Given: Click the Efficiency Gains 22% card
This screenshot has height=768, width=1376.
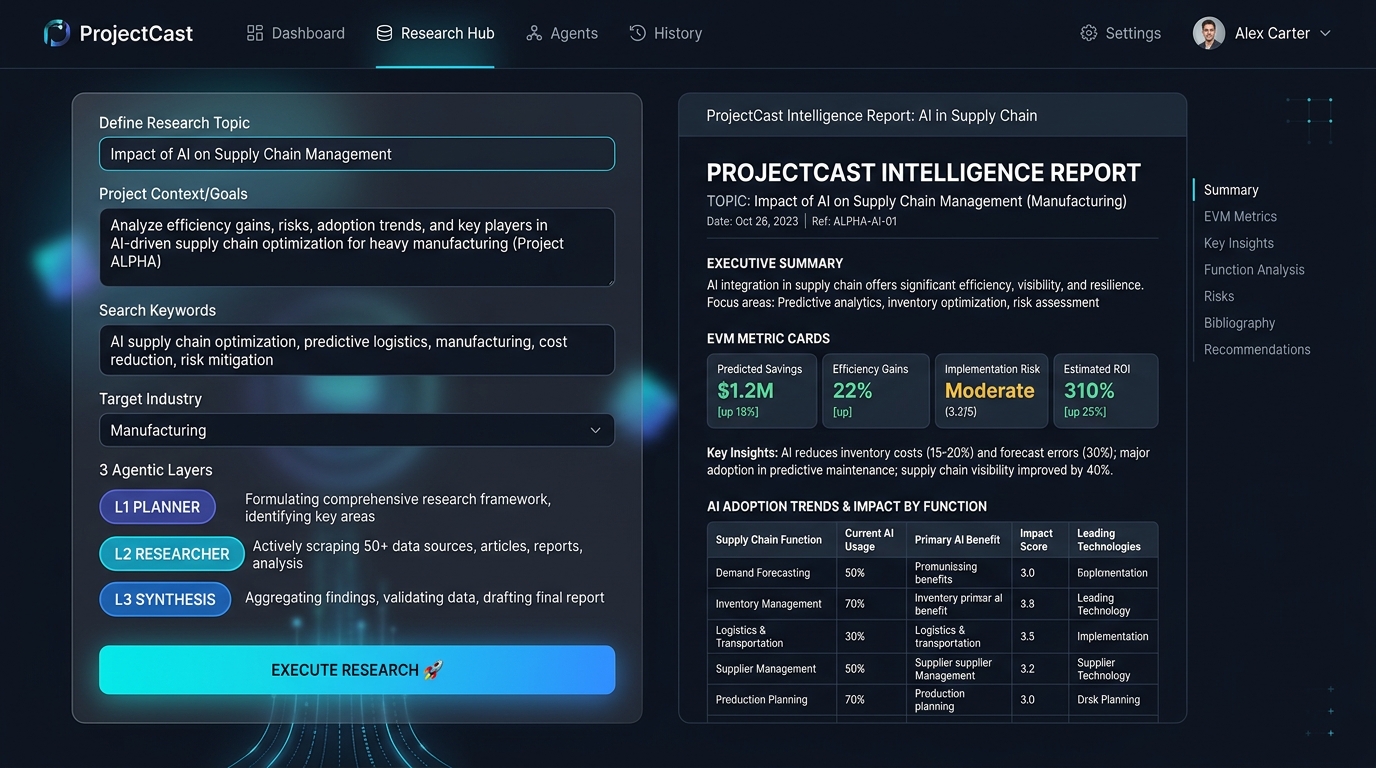Looking at the screenshot, I should click(876, 390).
